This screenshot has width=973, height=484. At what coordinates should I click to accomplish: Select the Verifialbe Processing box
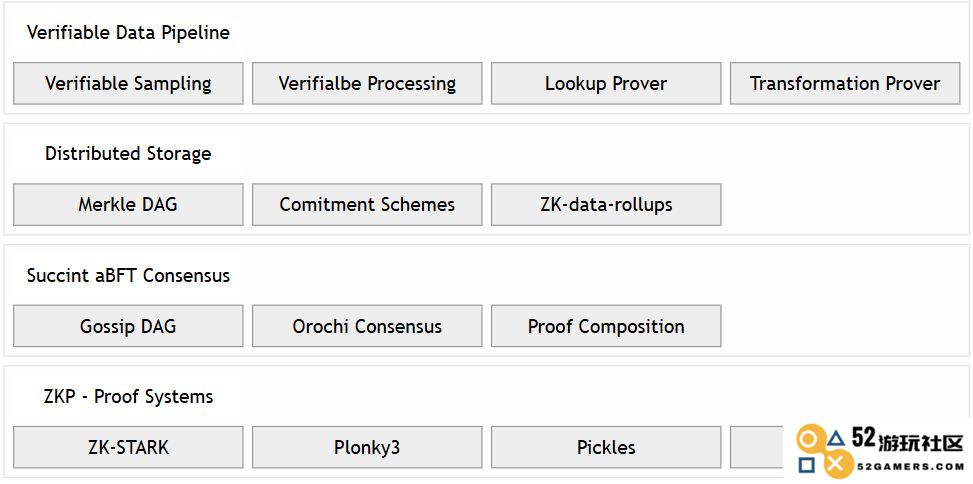(x=367, y=83)
